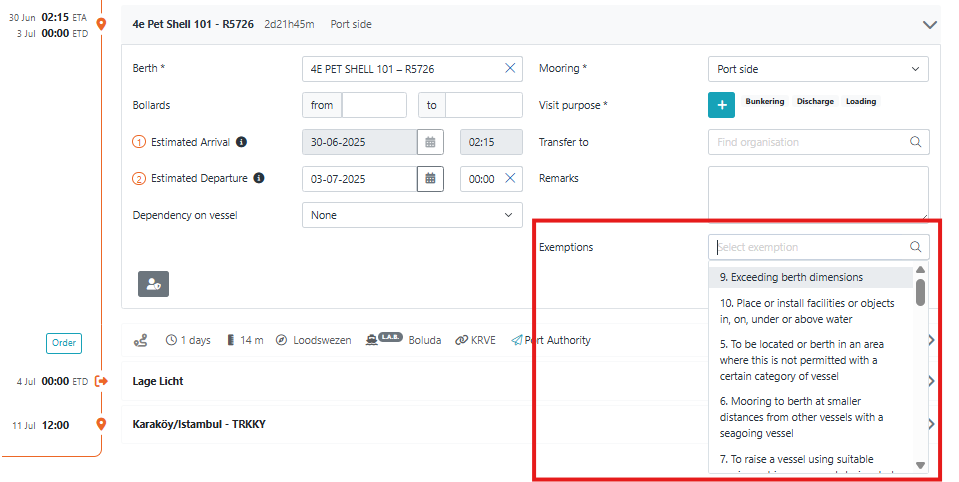Click the Estimated Arrival info icon

242,142
